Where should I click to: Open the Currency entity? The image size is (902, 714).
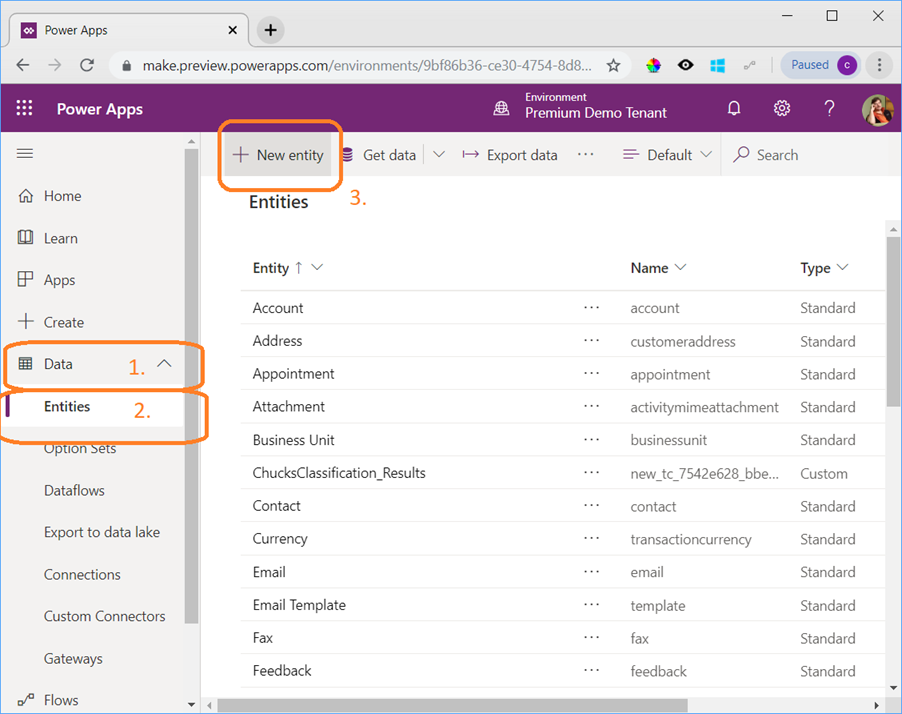point(280,539)
